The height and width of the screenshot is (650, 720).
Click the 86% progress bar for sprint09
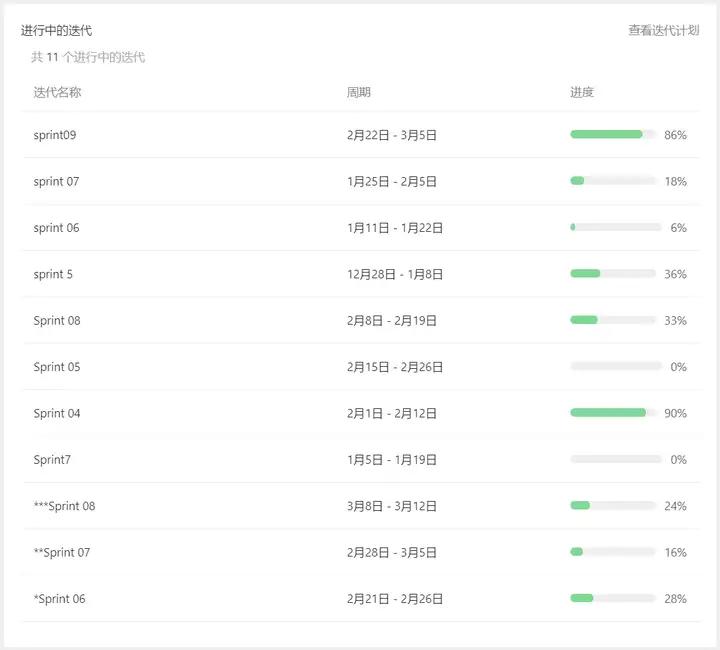coord(613,134)
